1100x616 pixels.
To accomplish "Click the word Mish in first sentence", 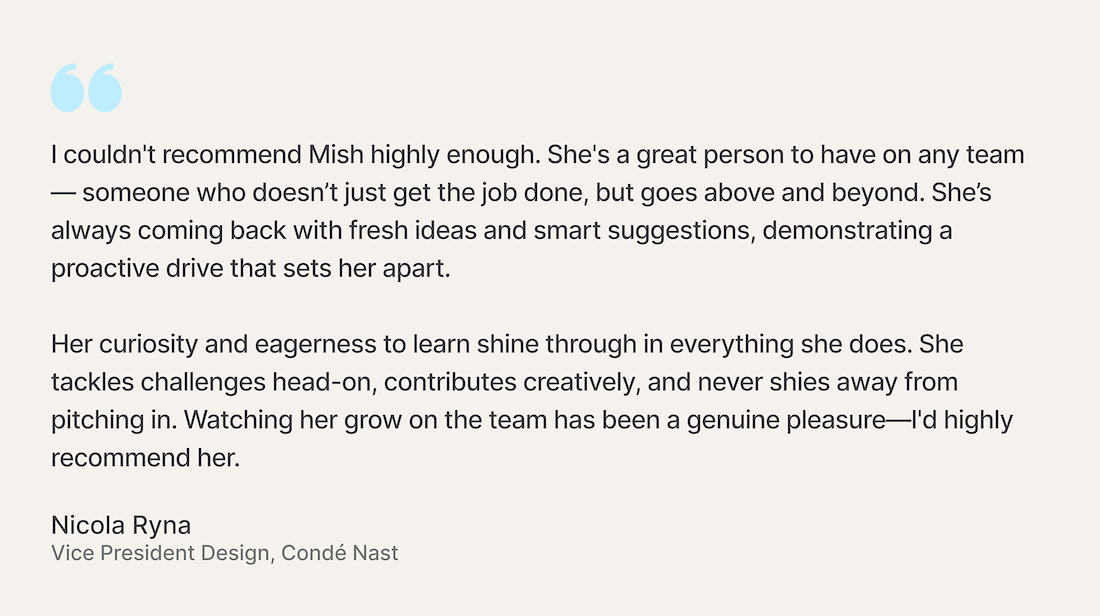I will pos(336,154).
